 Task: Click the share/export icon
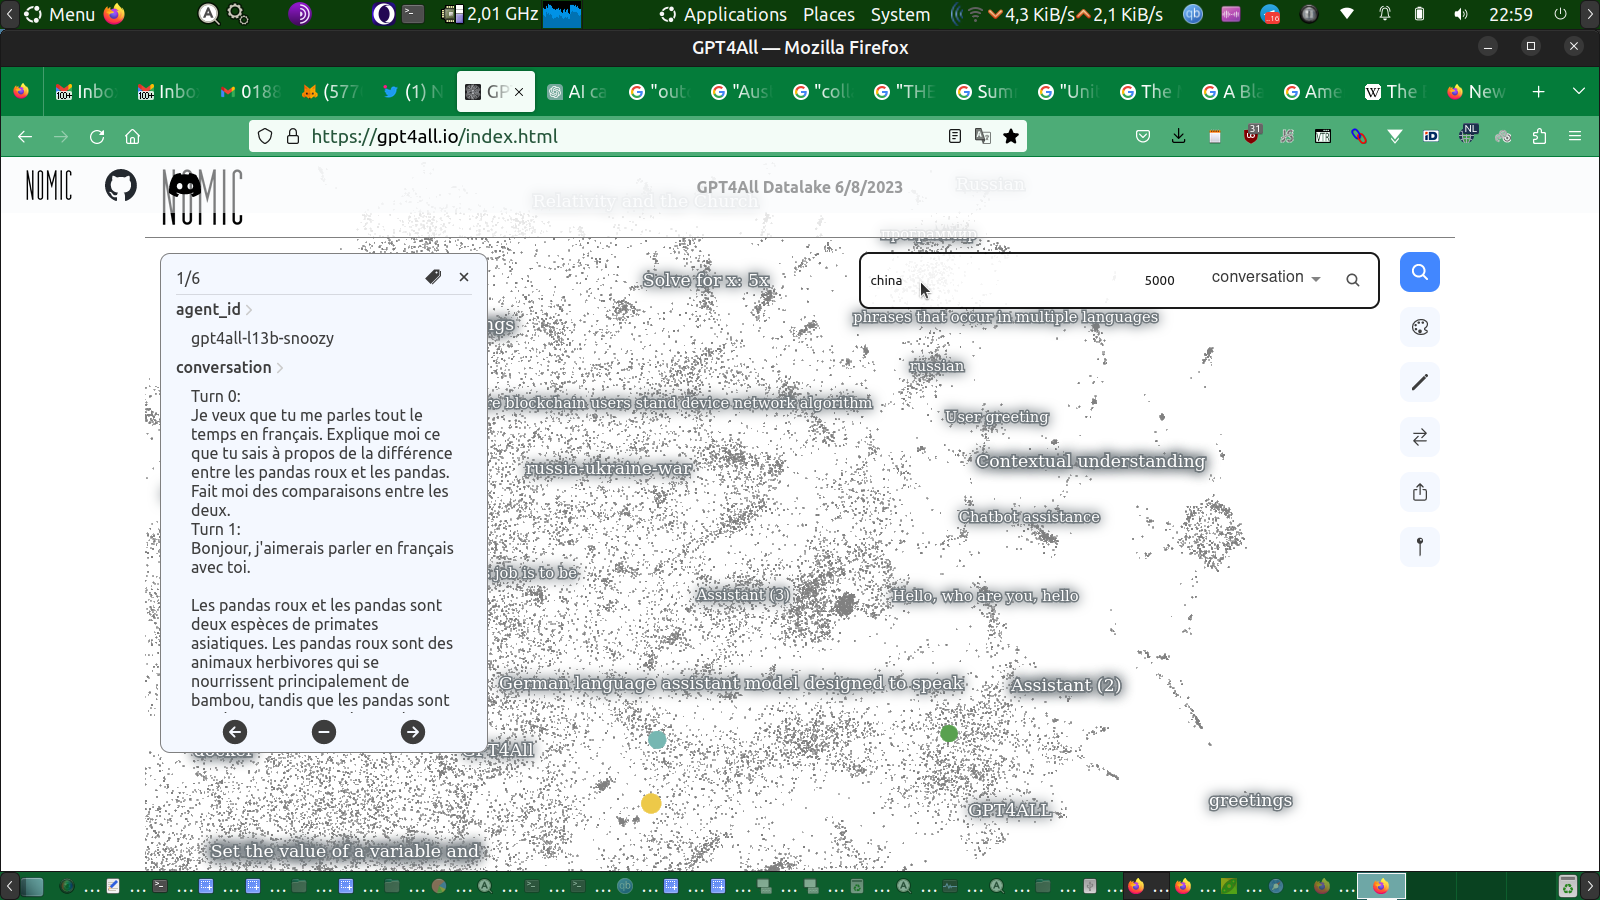tap(1419, 492)
